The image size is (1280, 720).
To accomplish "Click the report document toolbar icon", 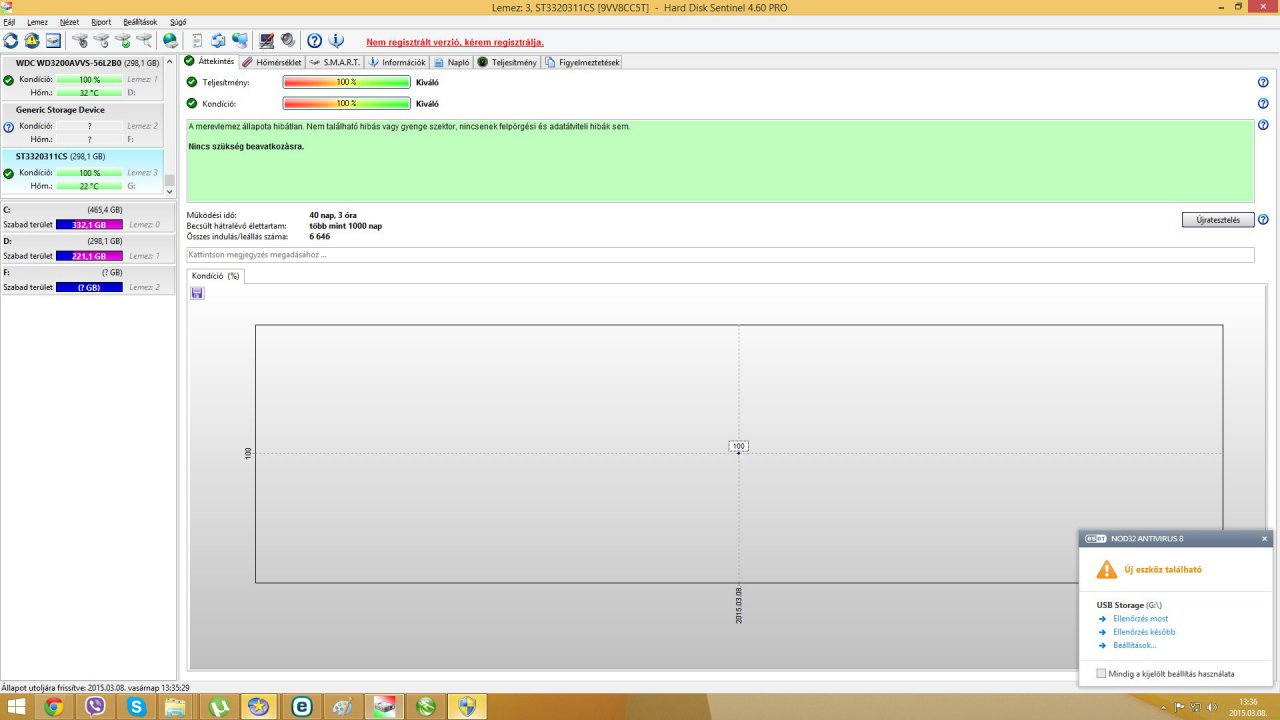I will click(197, 41).
